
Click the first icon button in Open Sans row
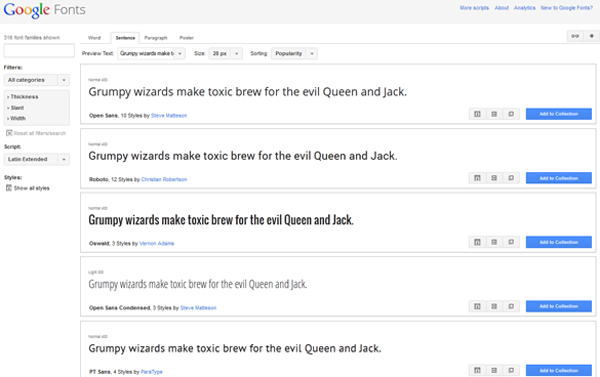(x=477, y=114)
